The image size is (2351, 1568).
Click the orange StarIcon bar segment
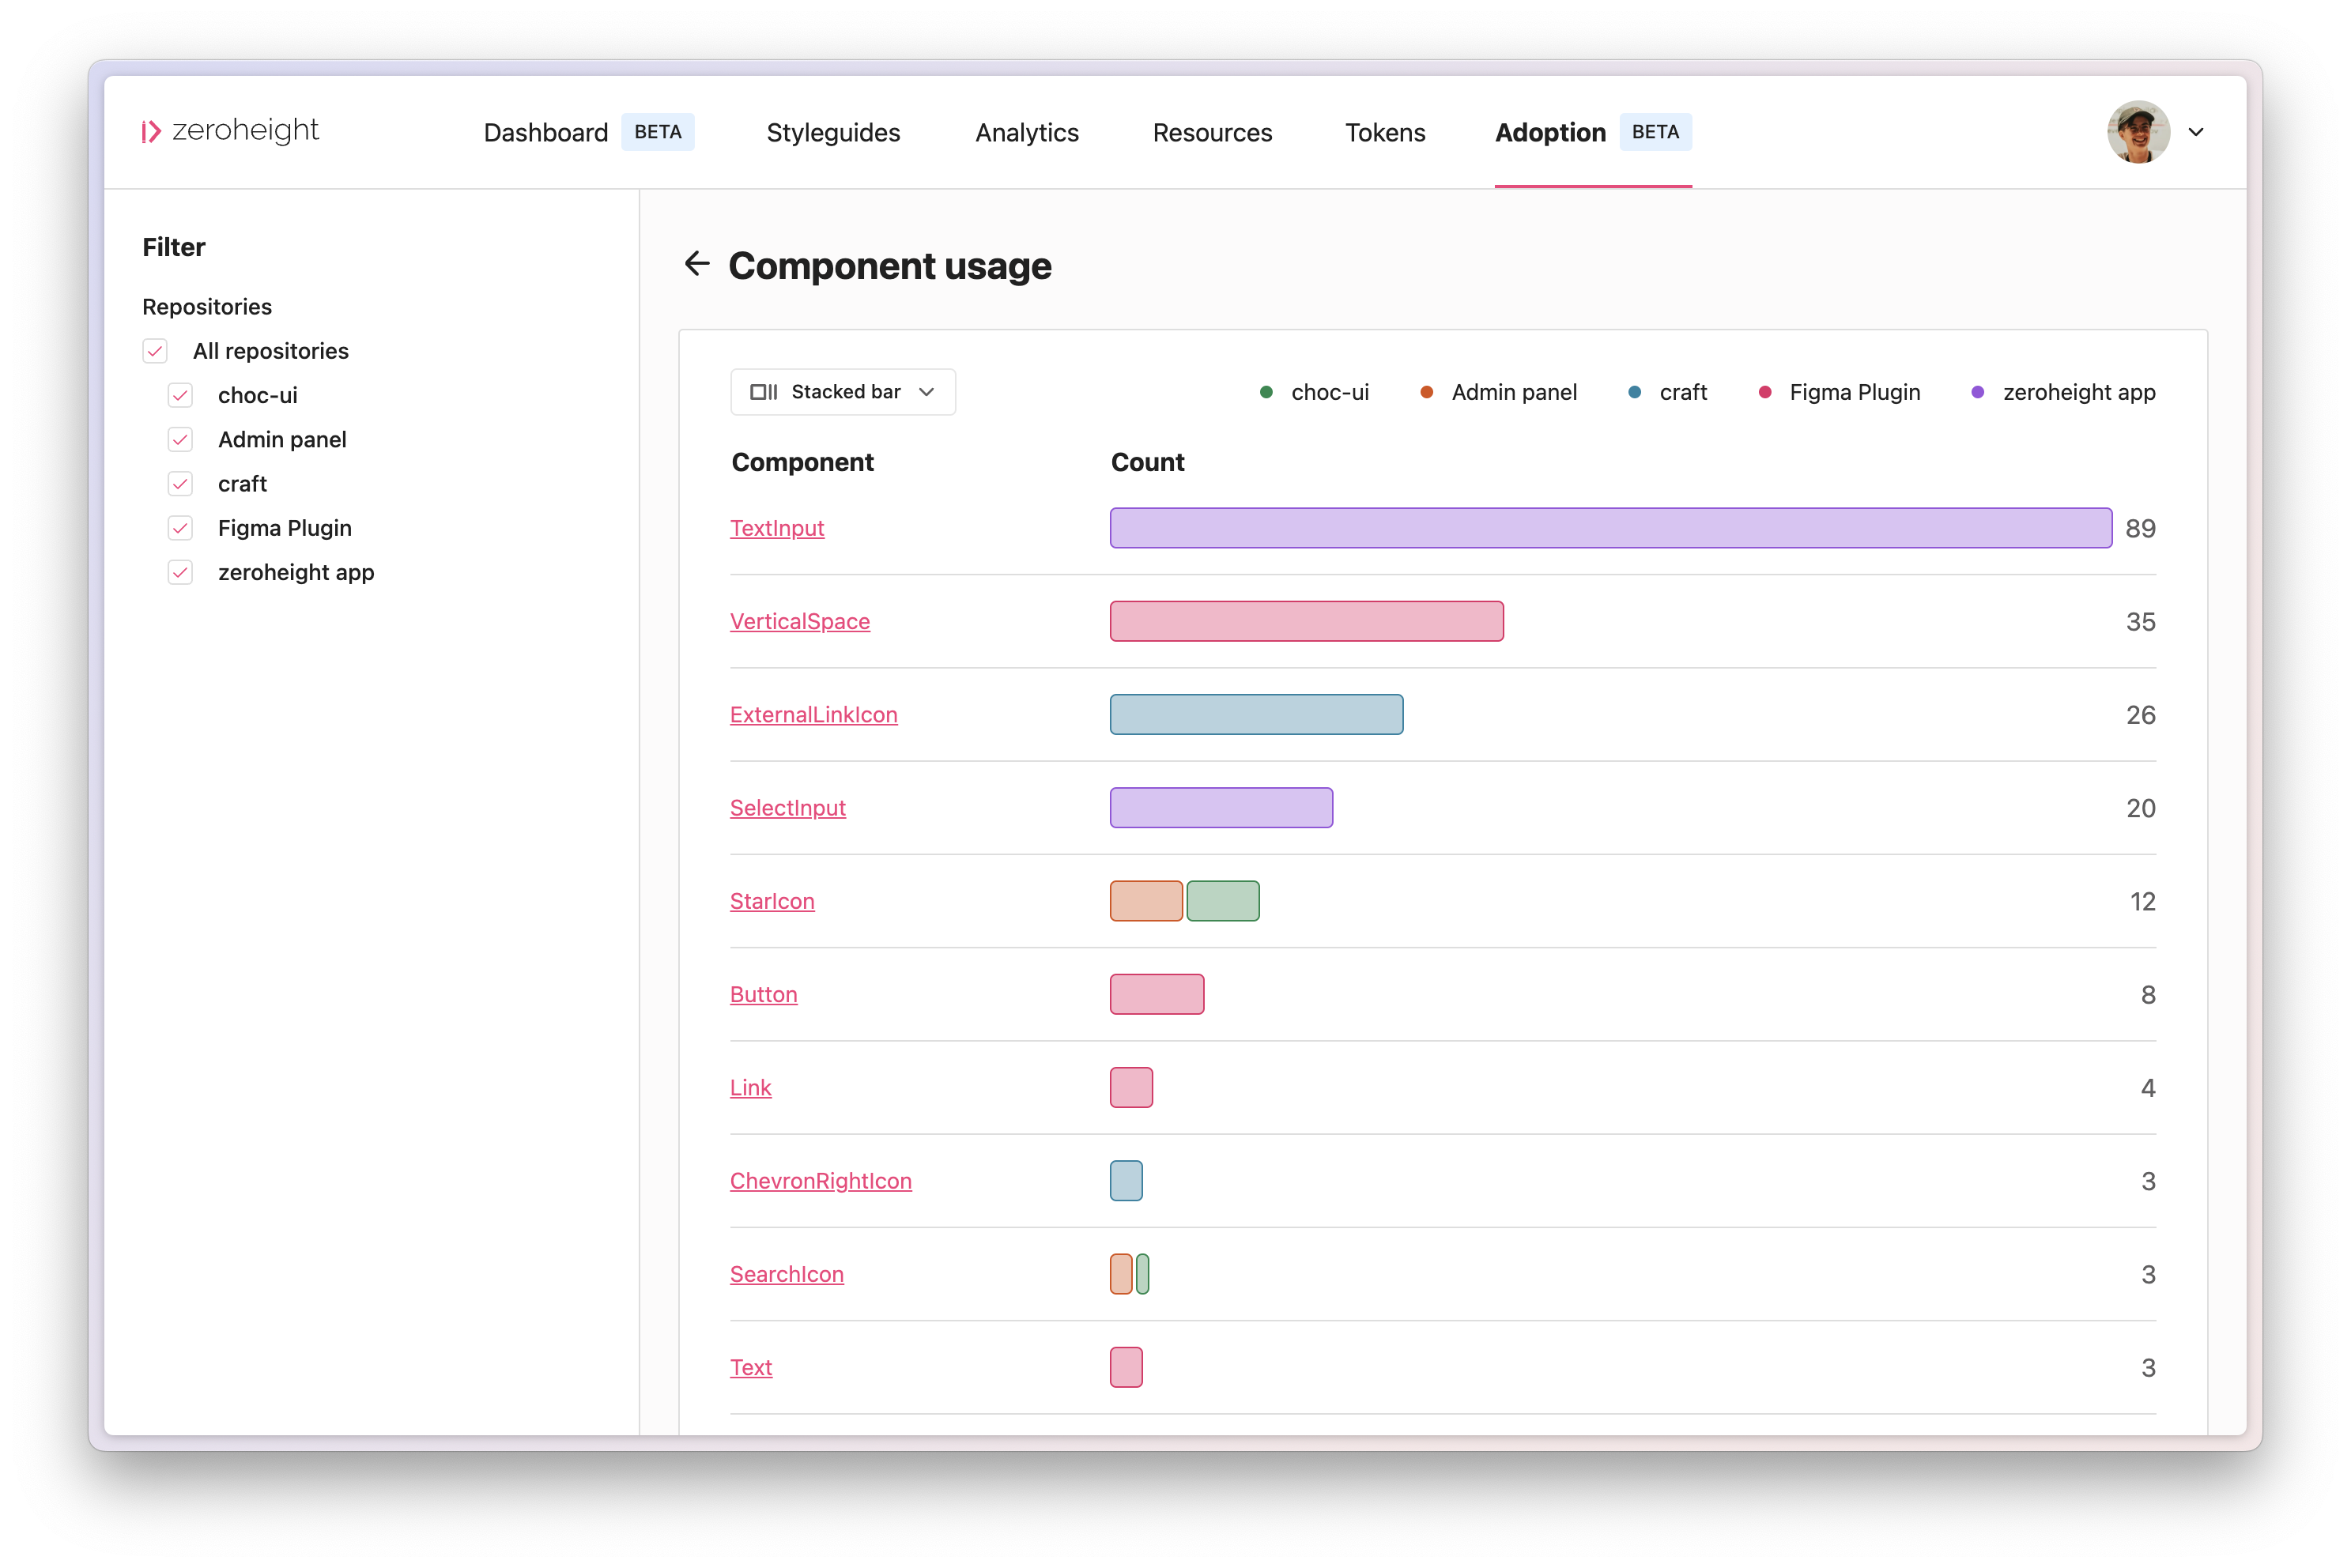tap(1146, 901)
